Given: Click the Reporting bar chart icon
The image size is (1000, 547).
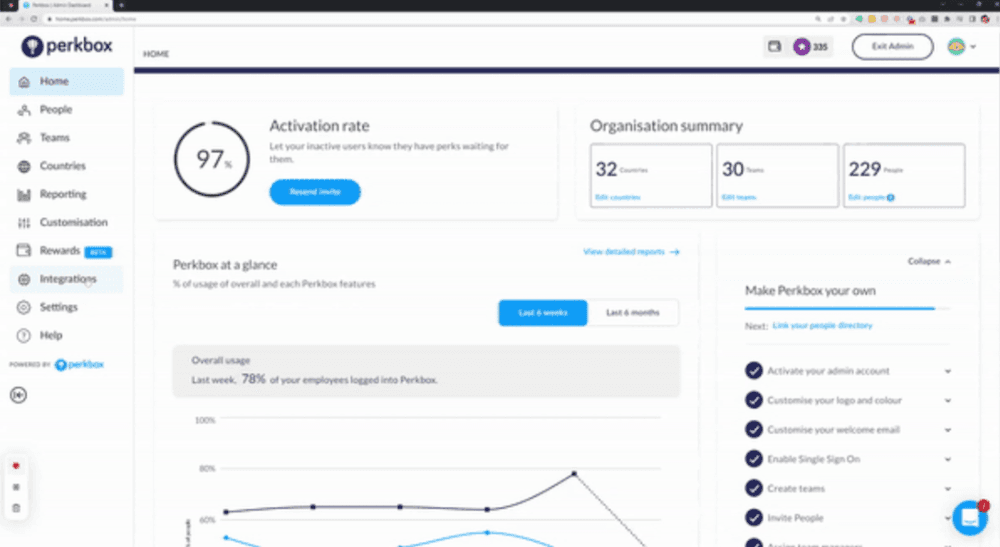Looking at the screenshot, I should [x=24, y=194].
